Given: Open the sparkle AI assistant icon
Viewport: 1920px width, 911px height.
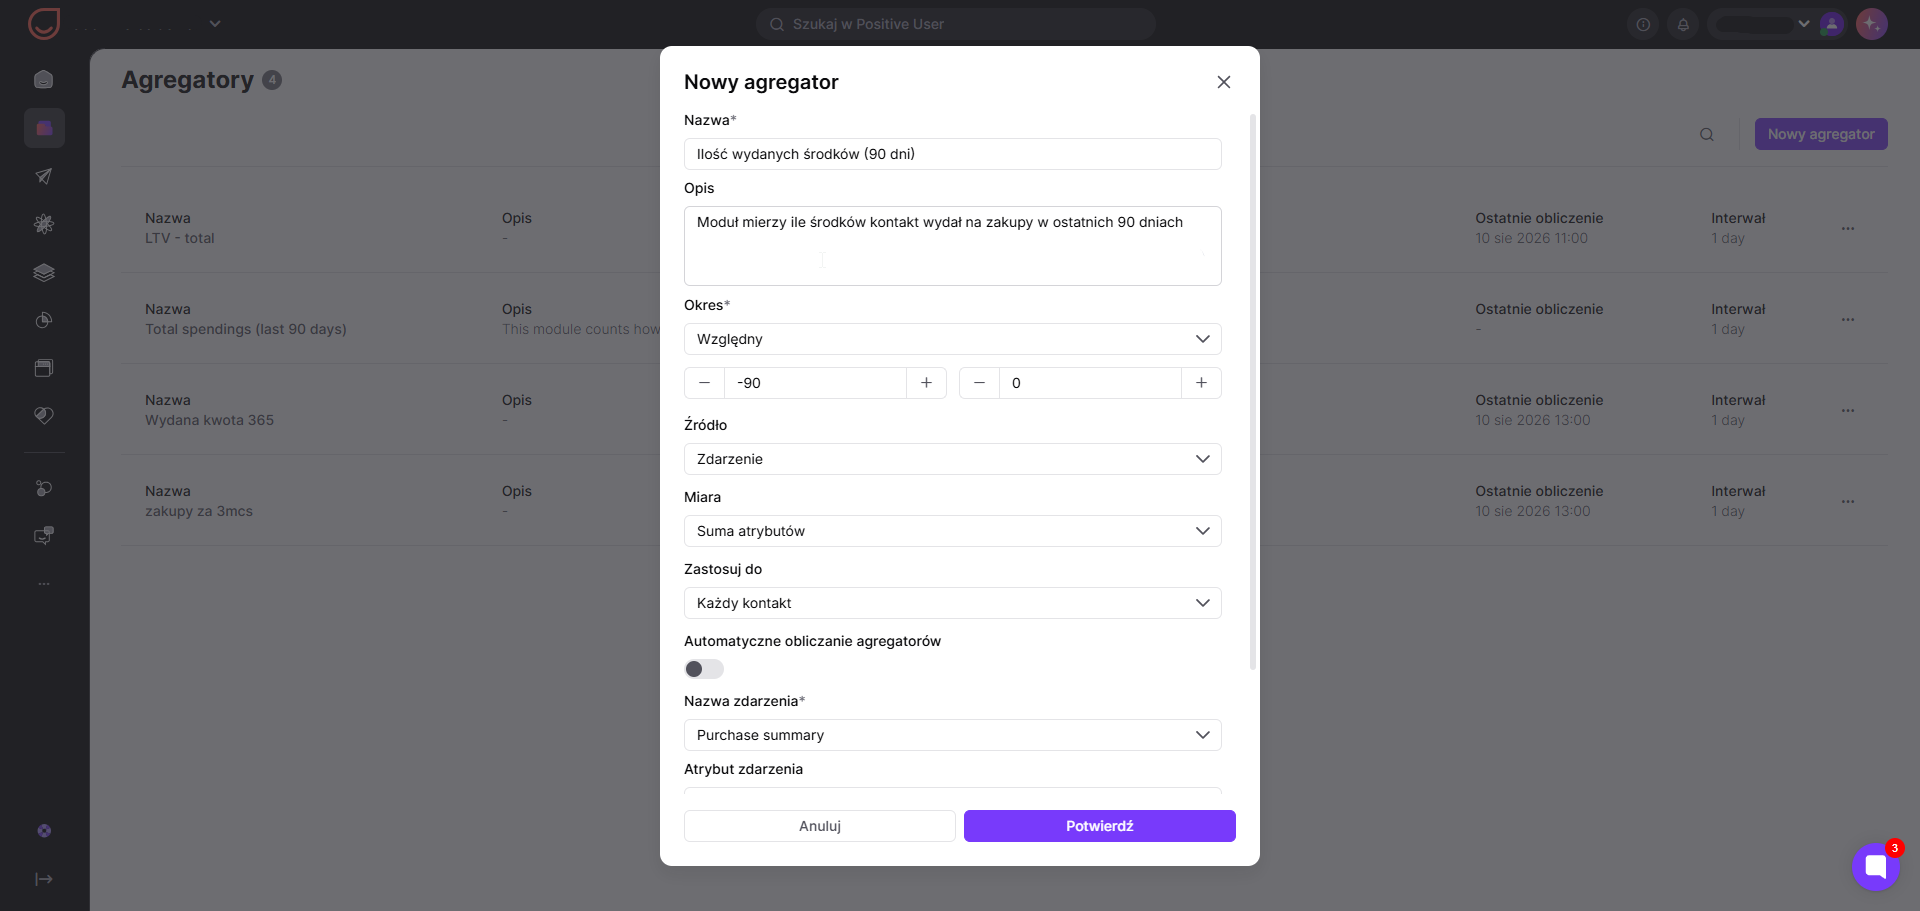Looking at the screenshot, I should coord(1871,24).
